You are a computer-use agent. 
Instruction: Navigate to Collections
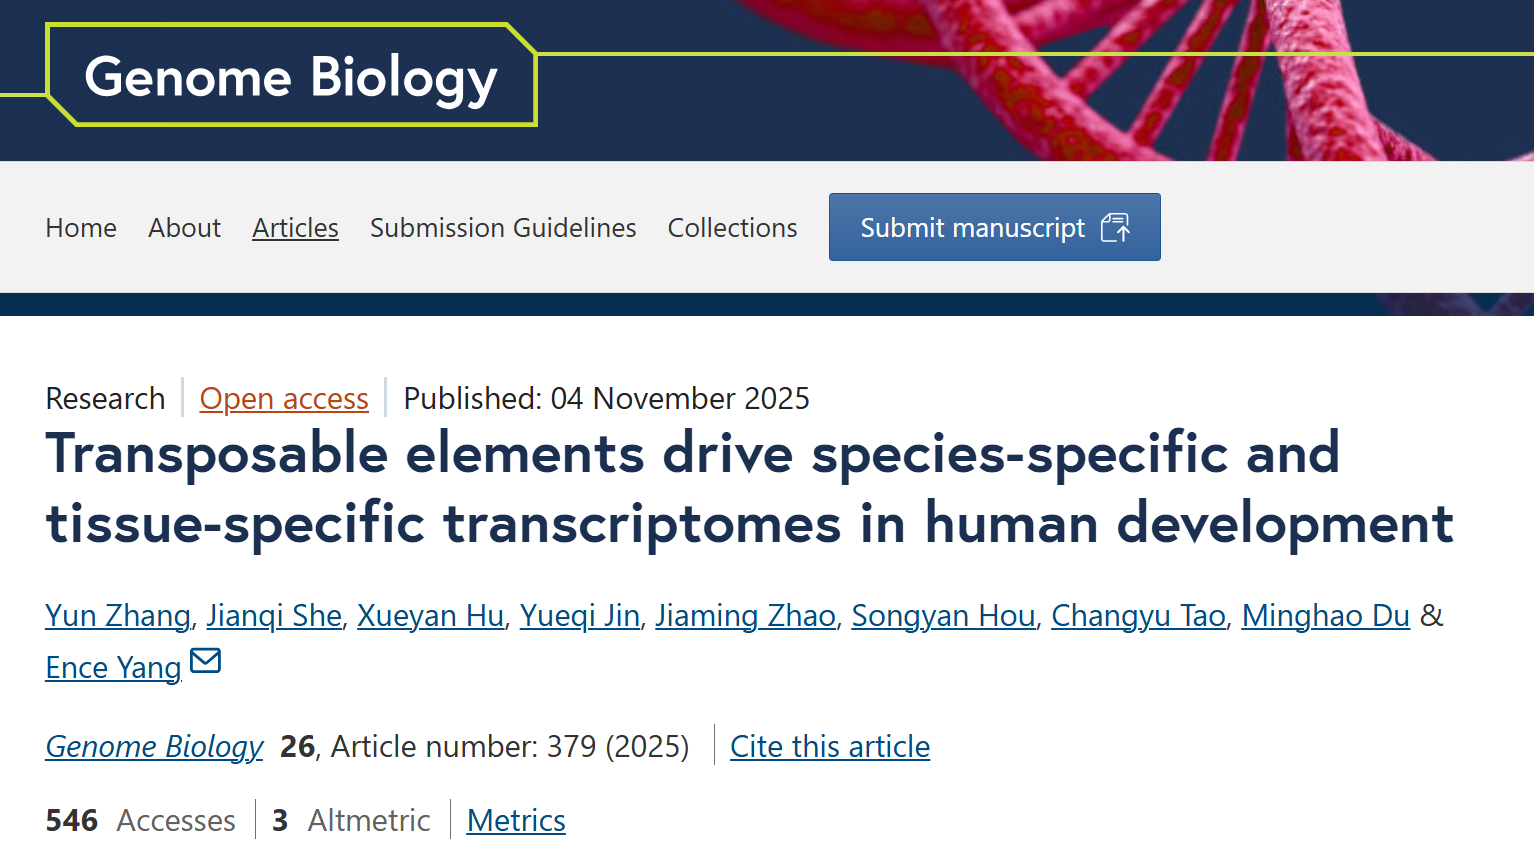coord(732,228)
